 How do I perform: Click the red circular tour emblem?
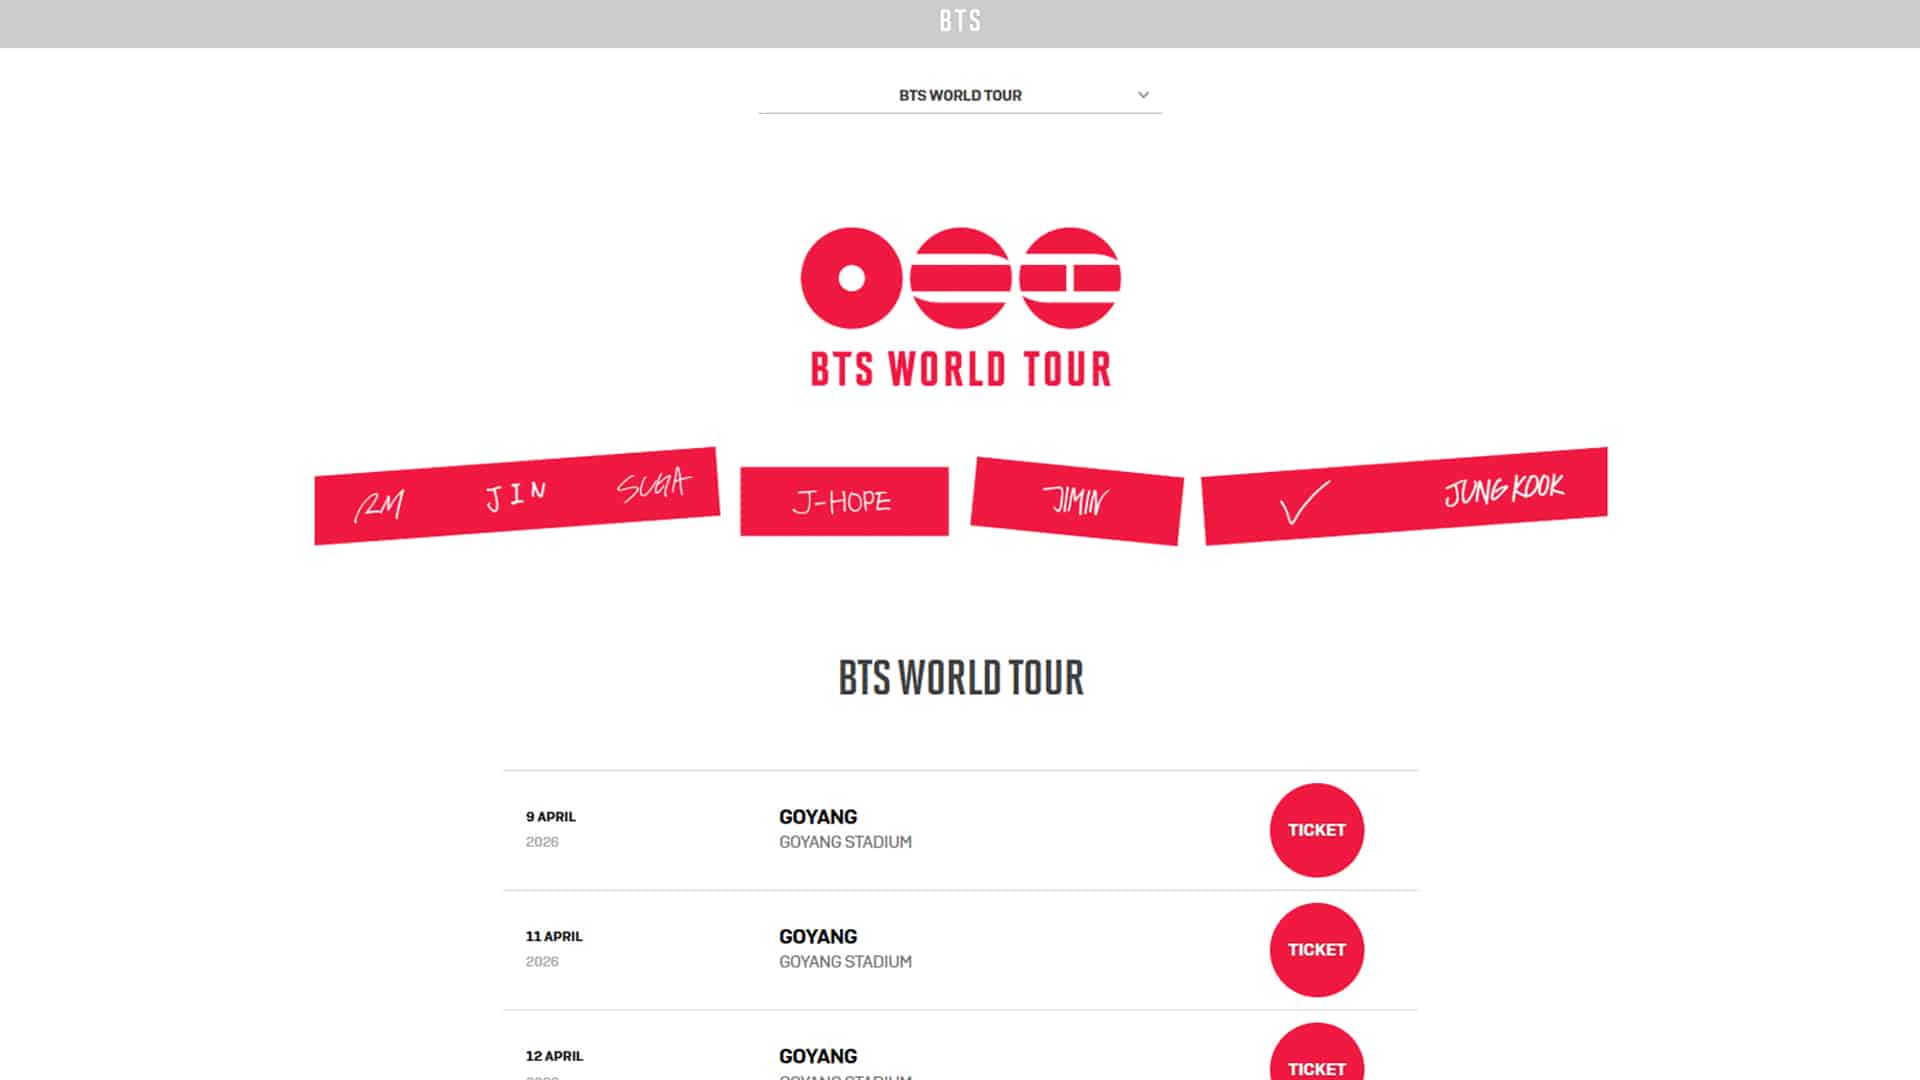[x=960, y=278]
